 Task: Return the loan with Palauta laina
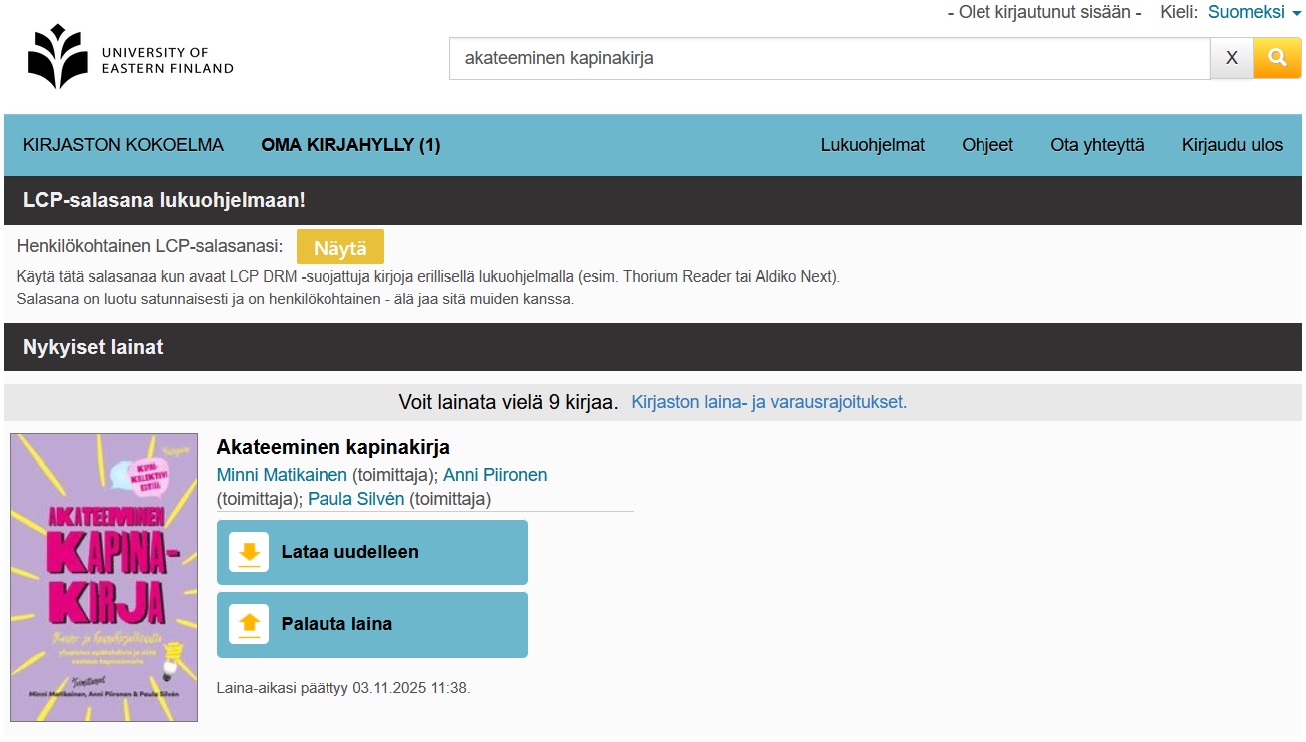click(372, 624)
